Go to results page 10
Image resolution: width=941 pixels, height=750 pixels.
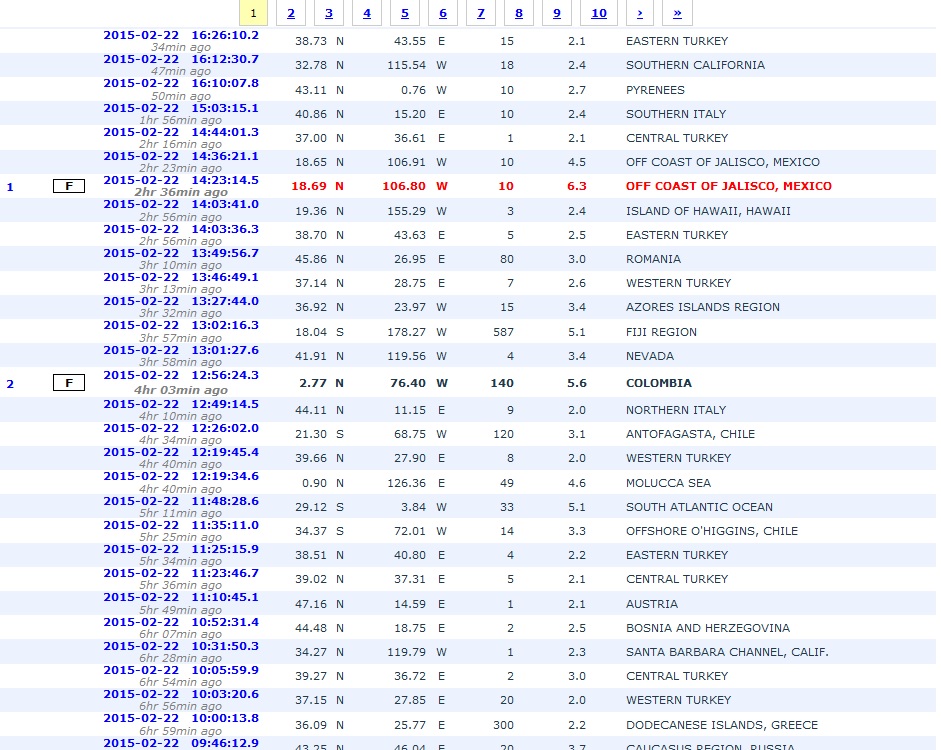599,13
